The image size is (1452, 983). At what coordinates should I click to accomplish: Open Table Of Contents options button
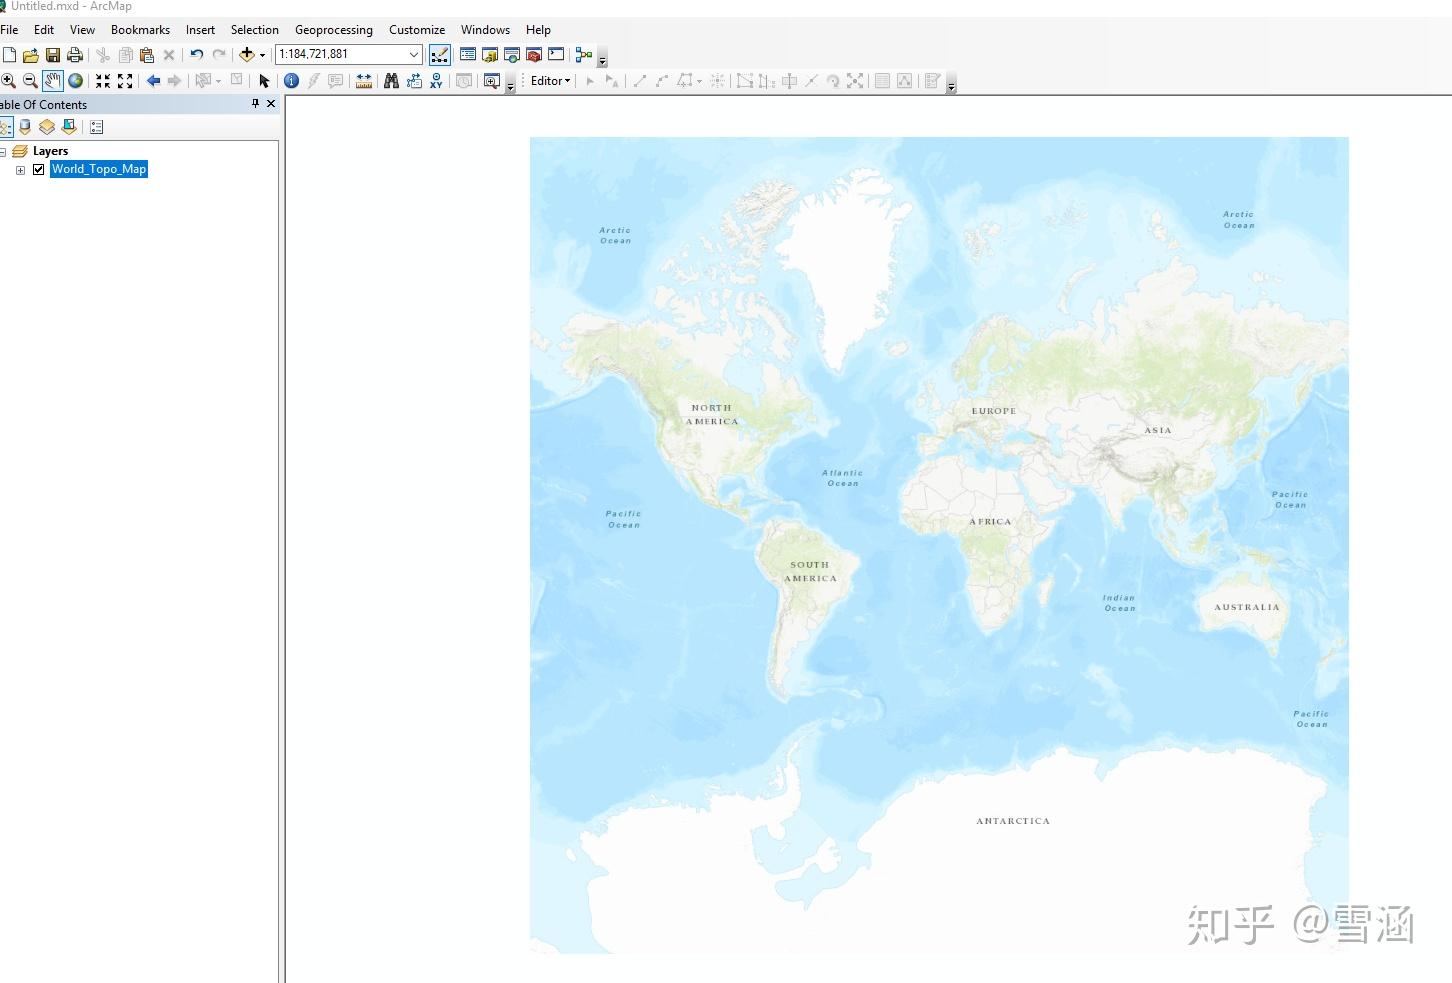coord(97,127)
